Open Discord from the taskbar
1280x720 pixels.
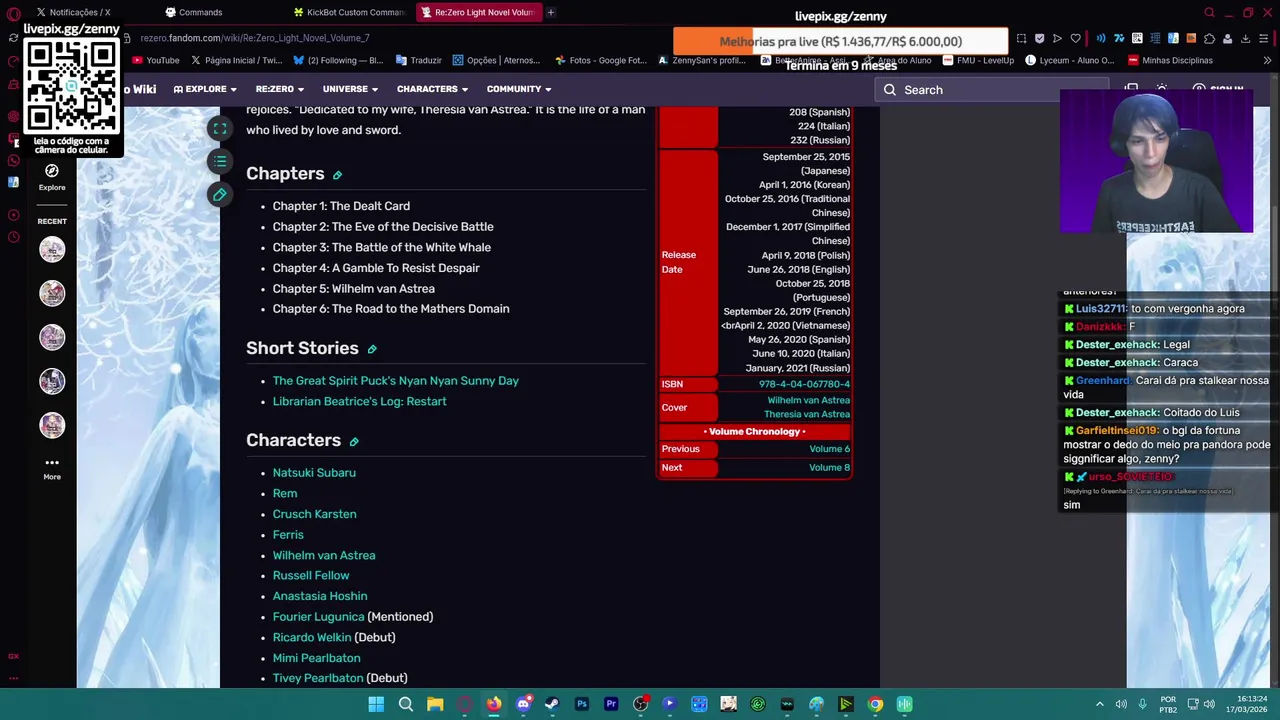coord(523,704)
